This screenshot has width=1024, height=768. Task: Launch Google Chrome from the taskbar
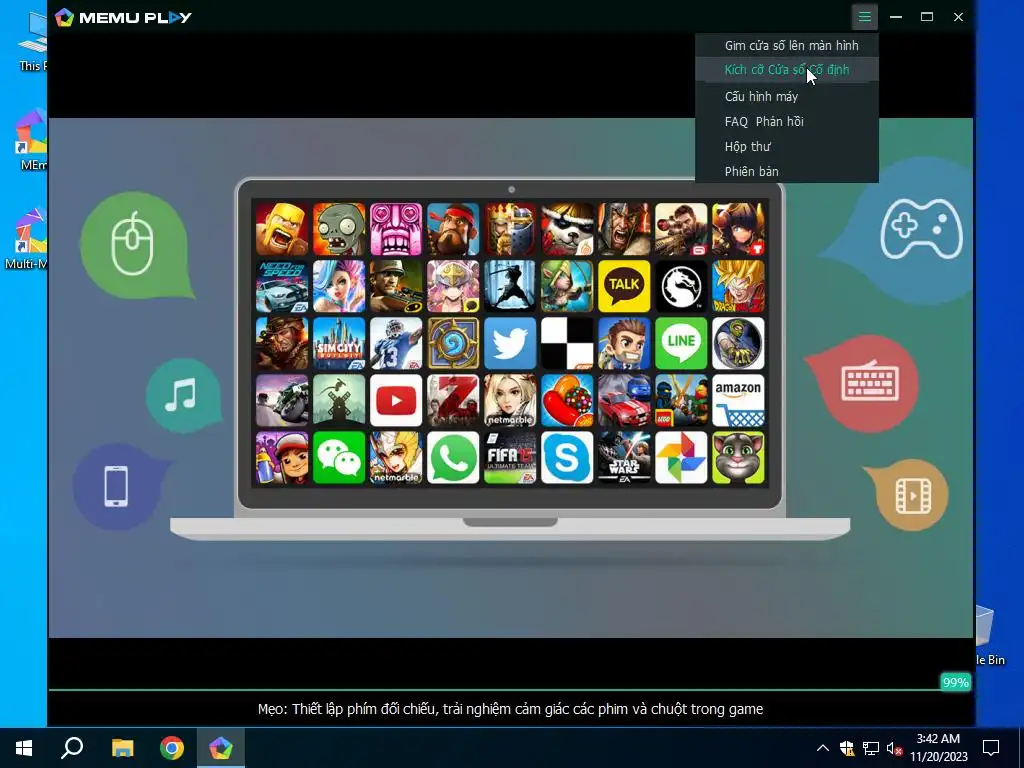[172, 748]
